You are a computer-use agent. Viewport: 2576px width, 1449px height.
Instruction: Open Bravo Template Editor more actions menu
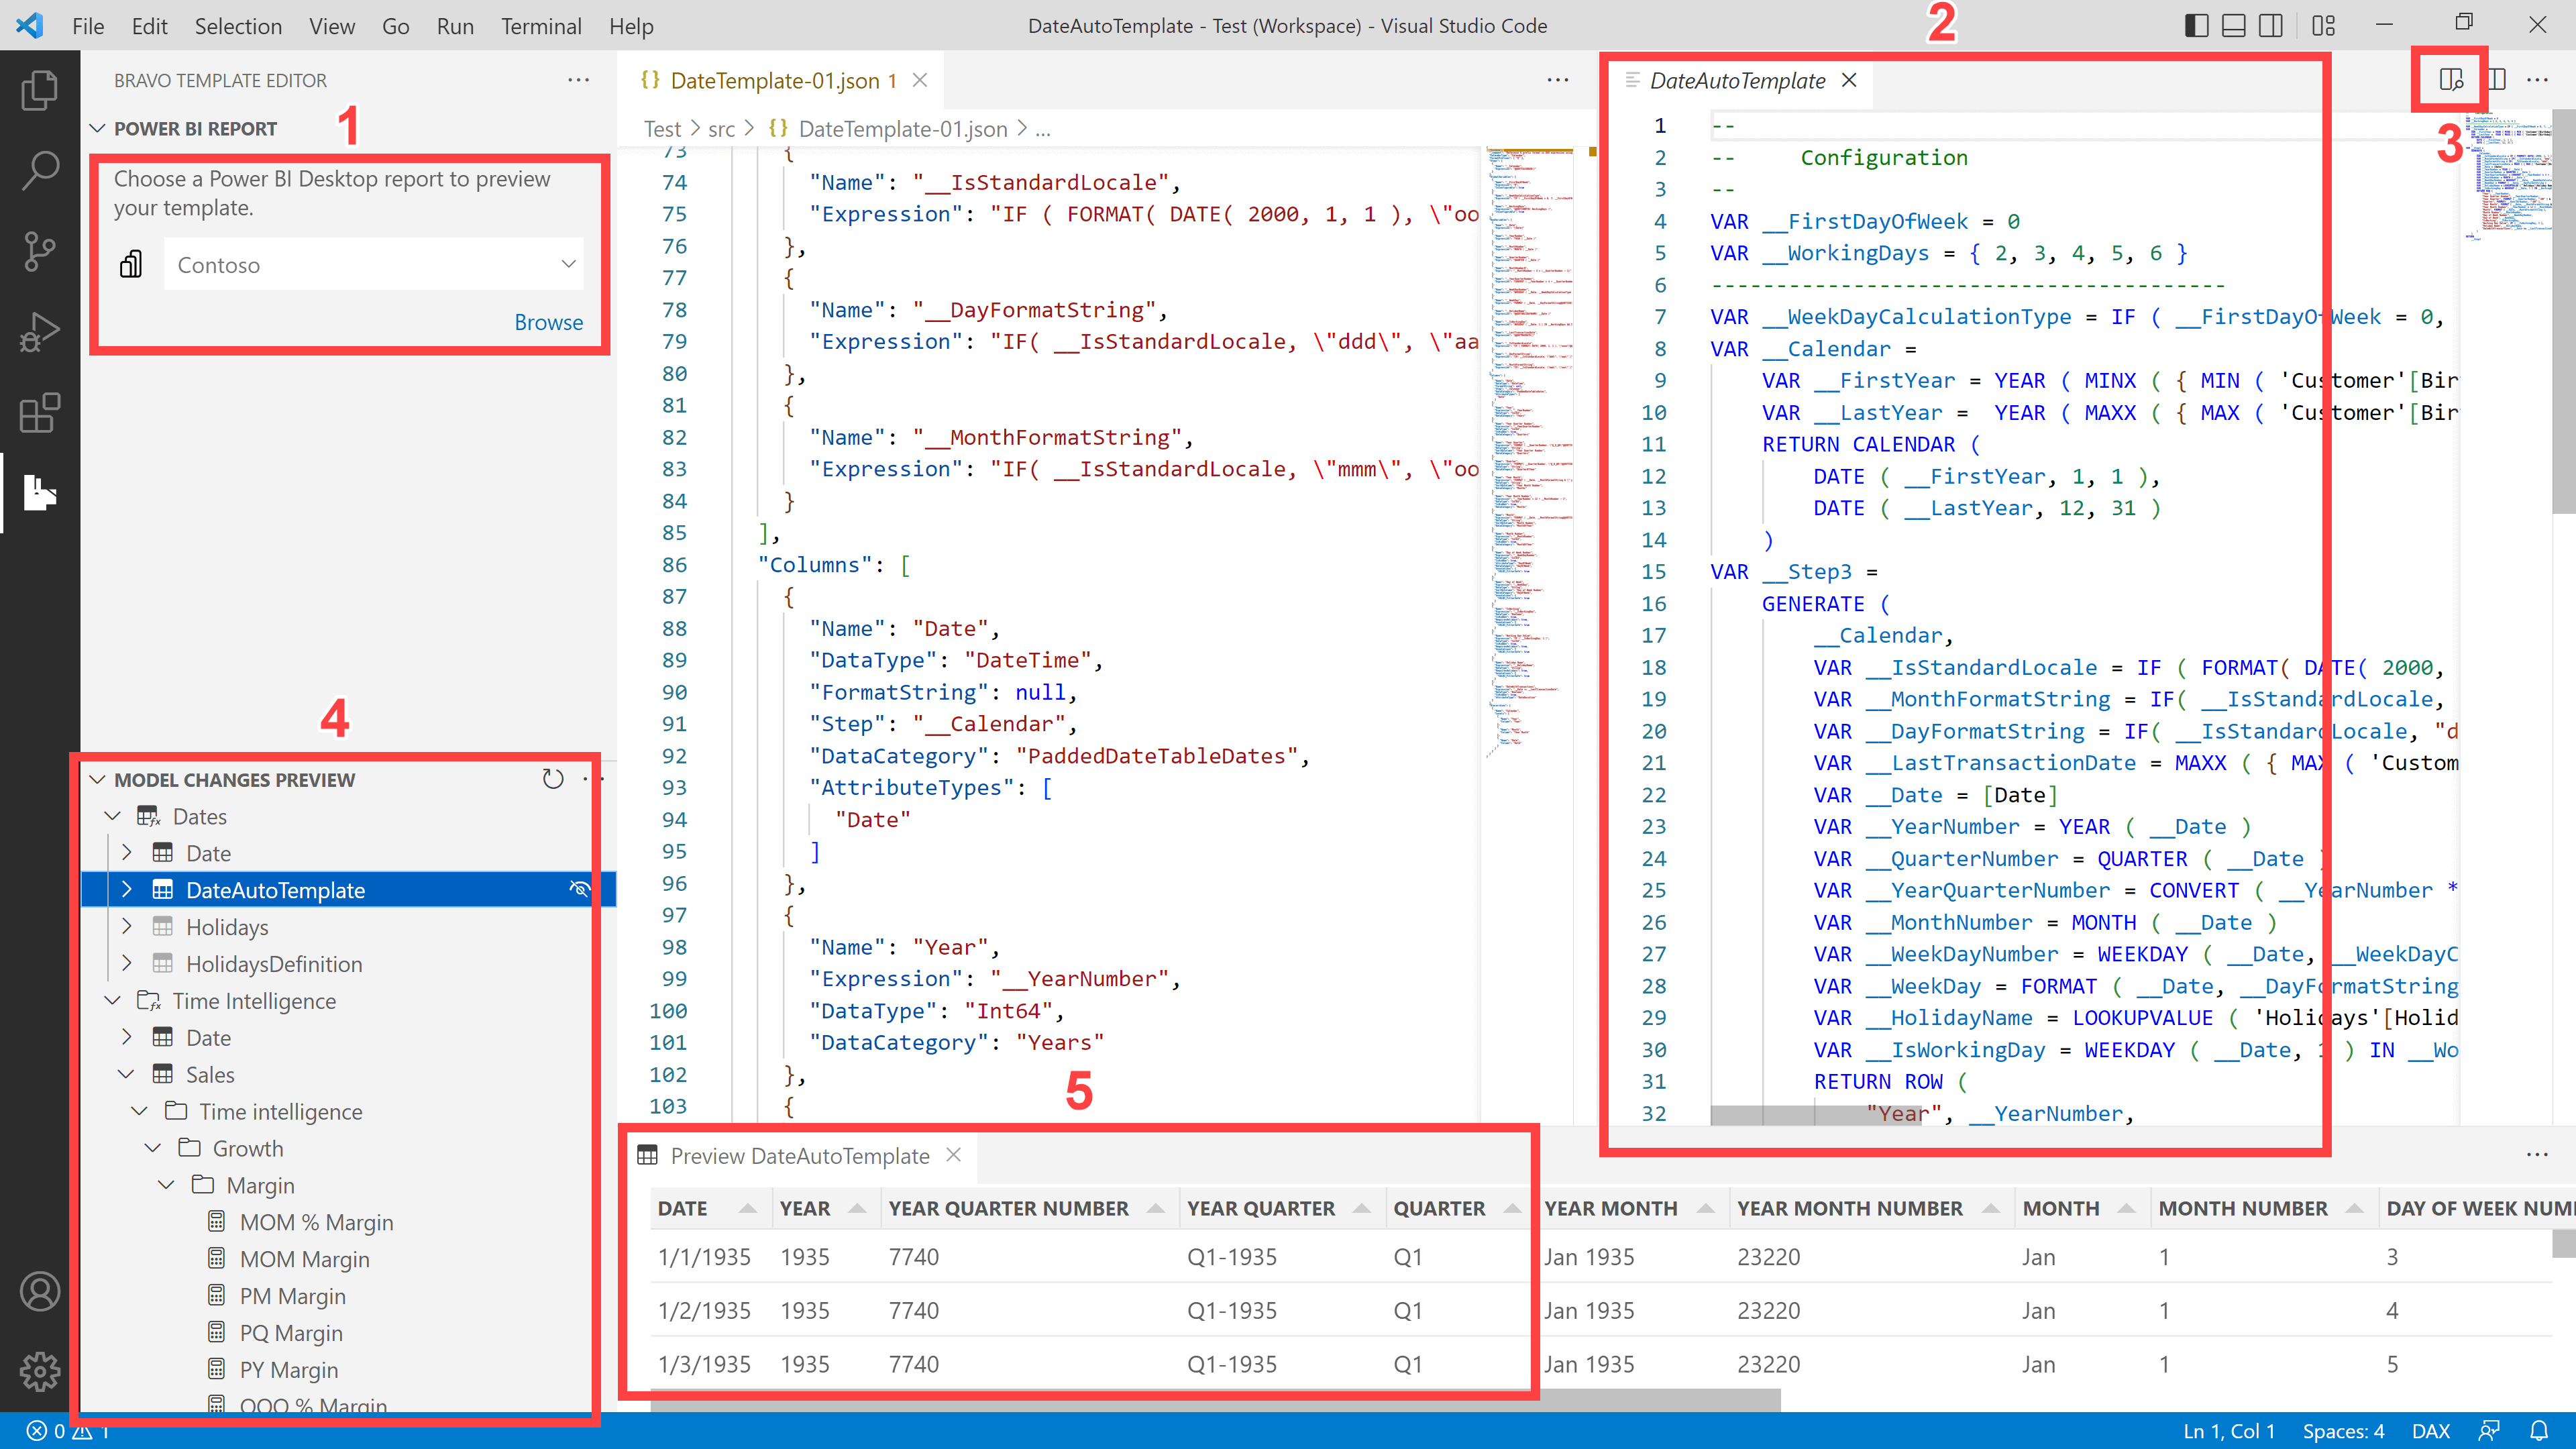point(578,80)
